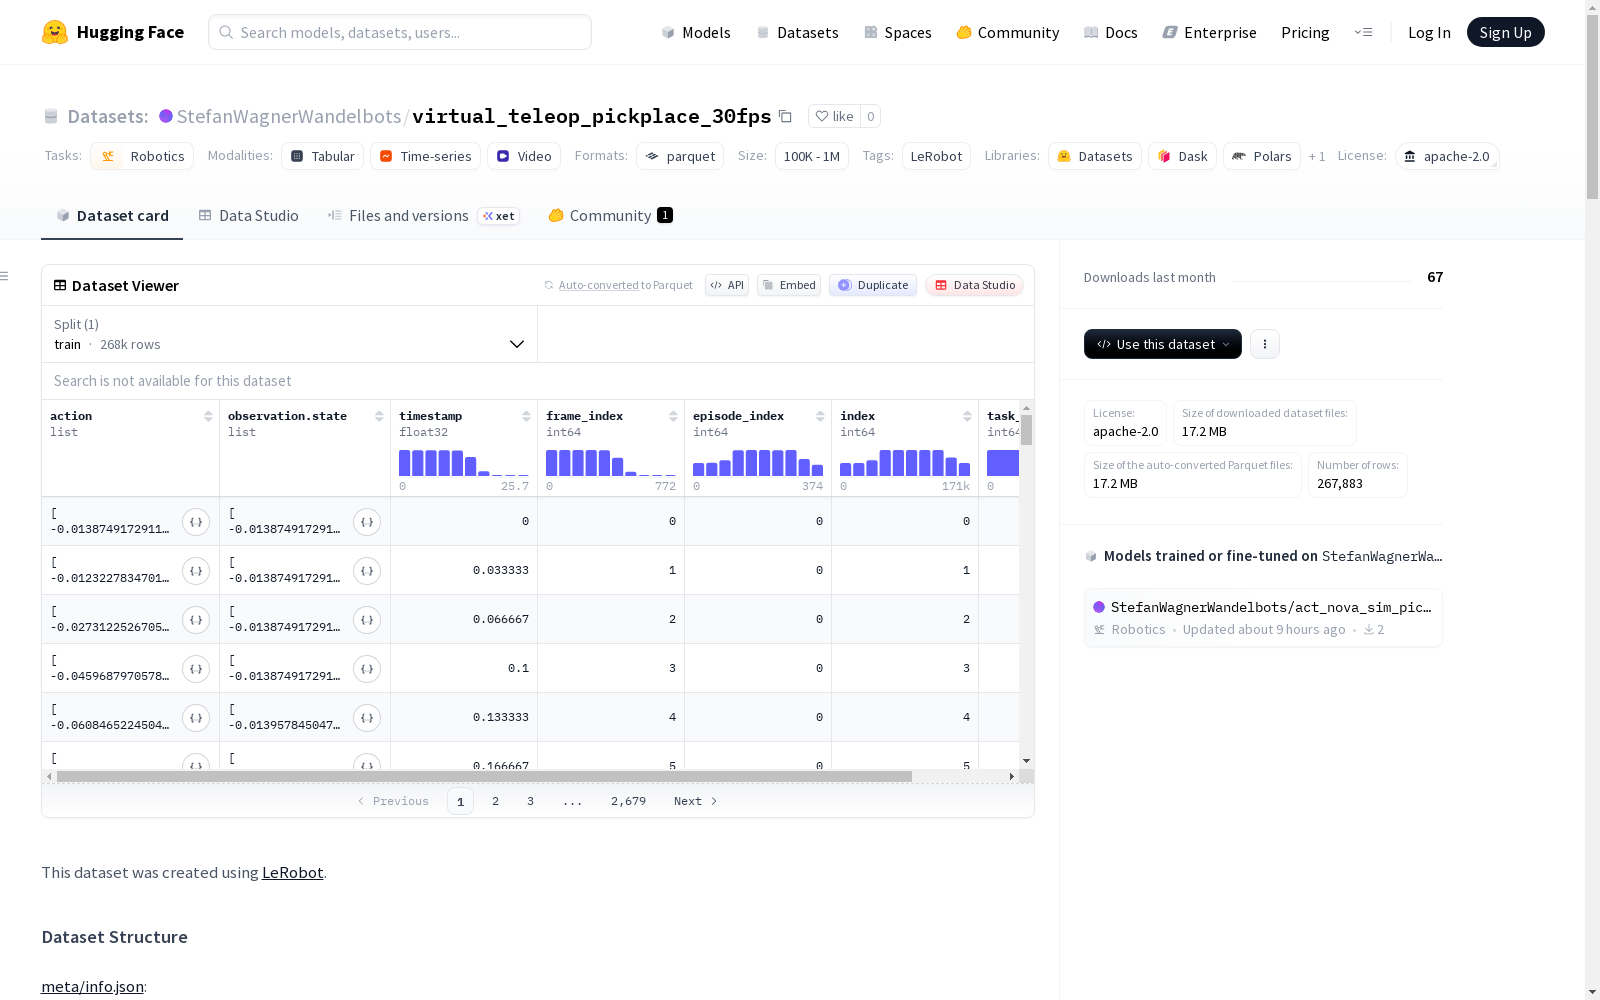Open the dataset Community tab
Viewport: 1600px width, 1000px height.
(610, 216)
